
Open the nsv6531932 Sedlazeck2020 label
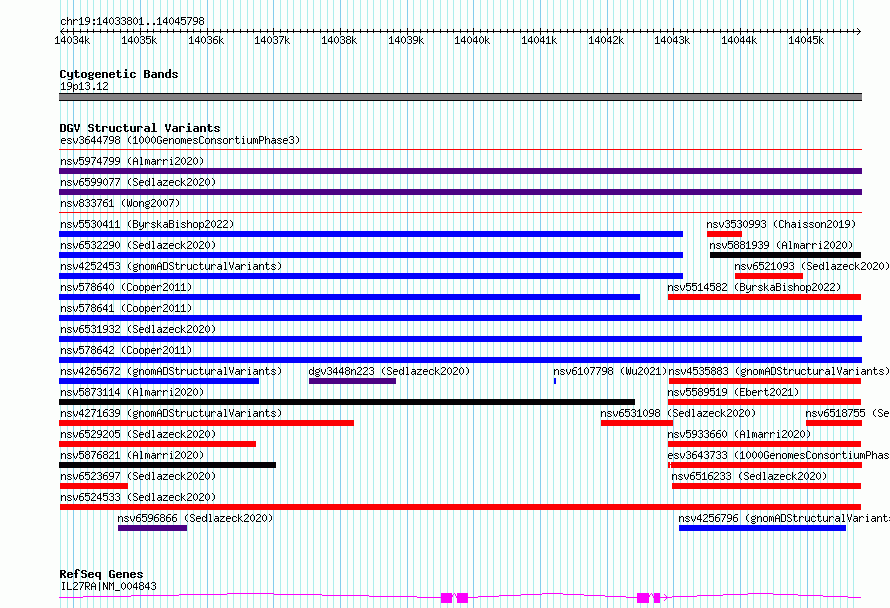tap(138, 329)
